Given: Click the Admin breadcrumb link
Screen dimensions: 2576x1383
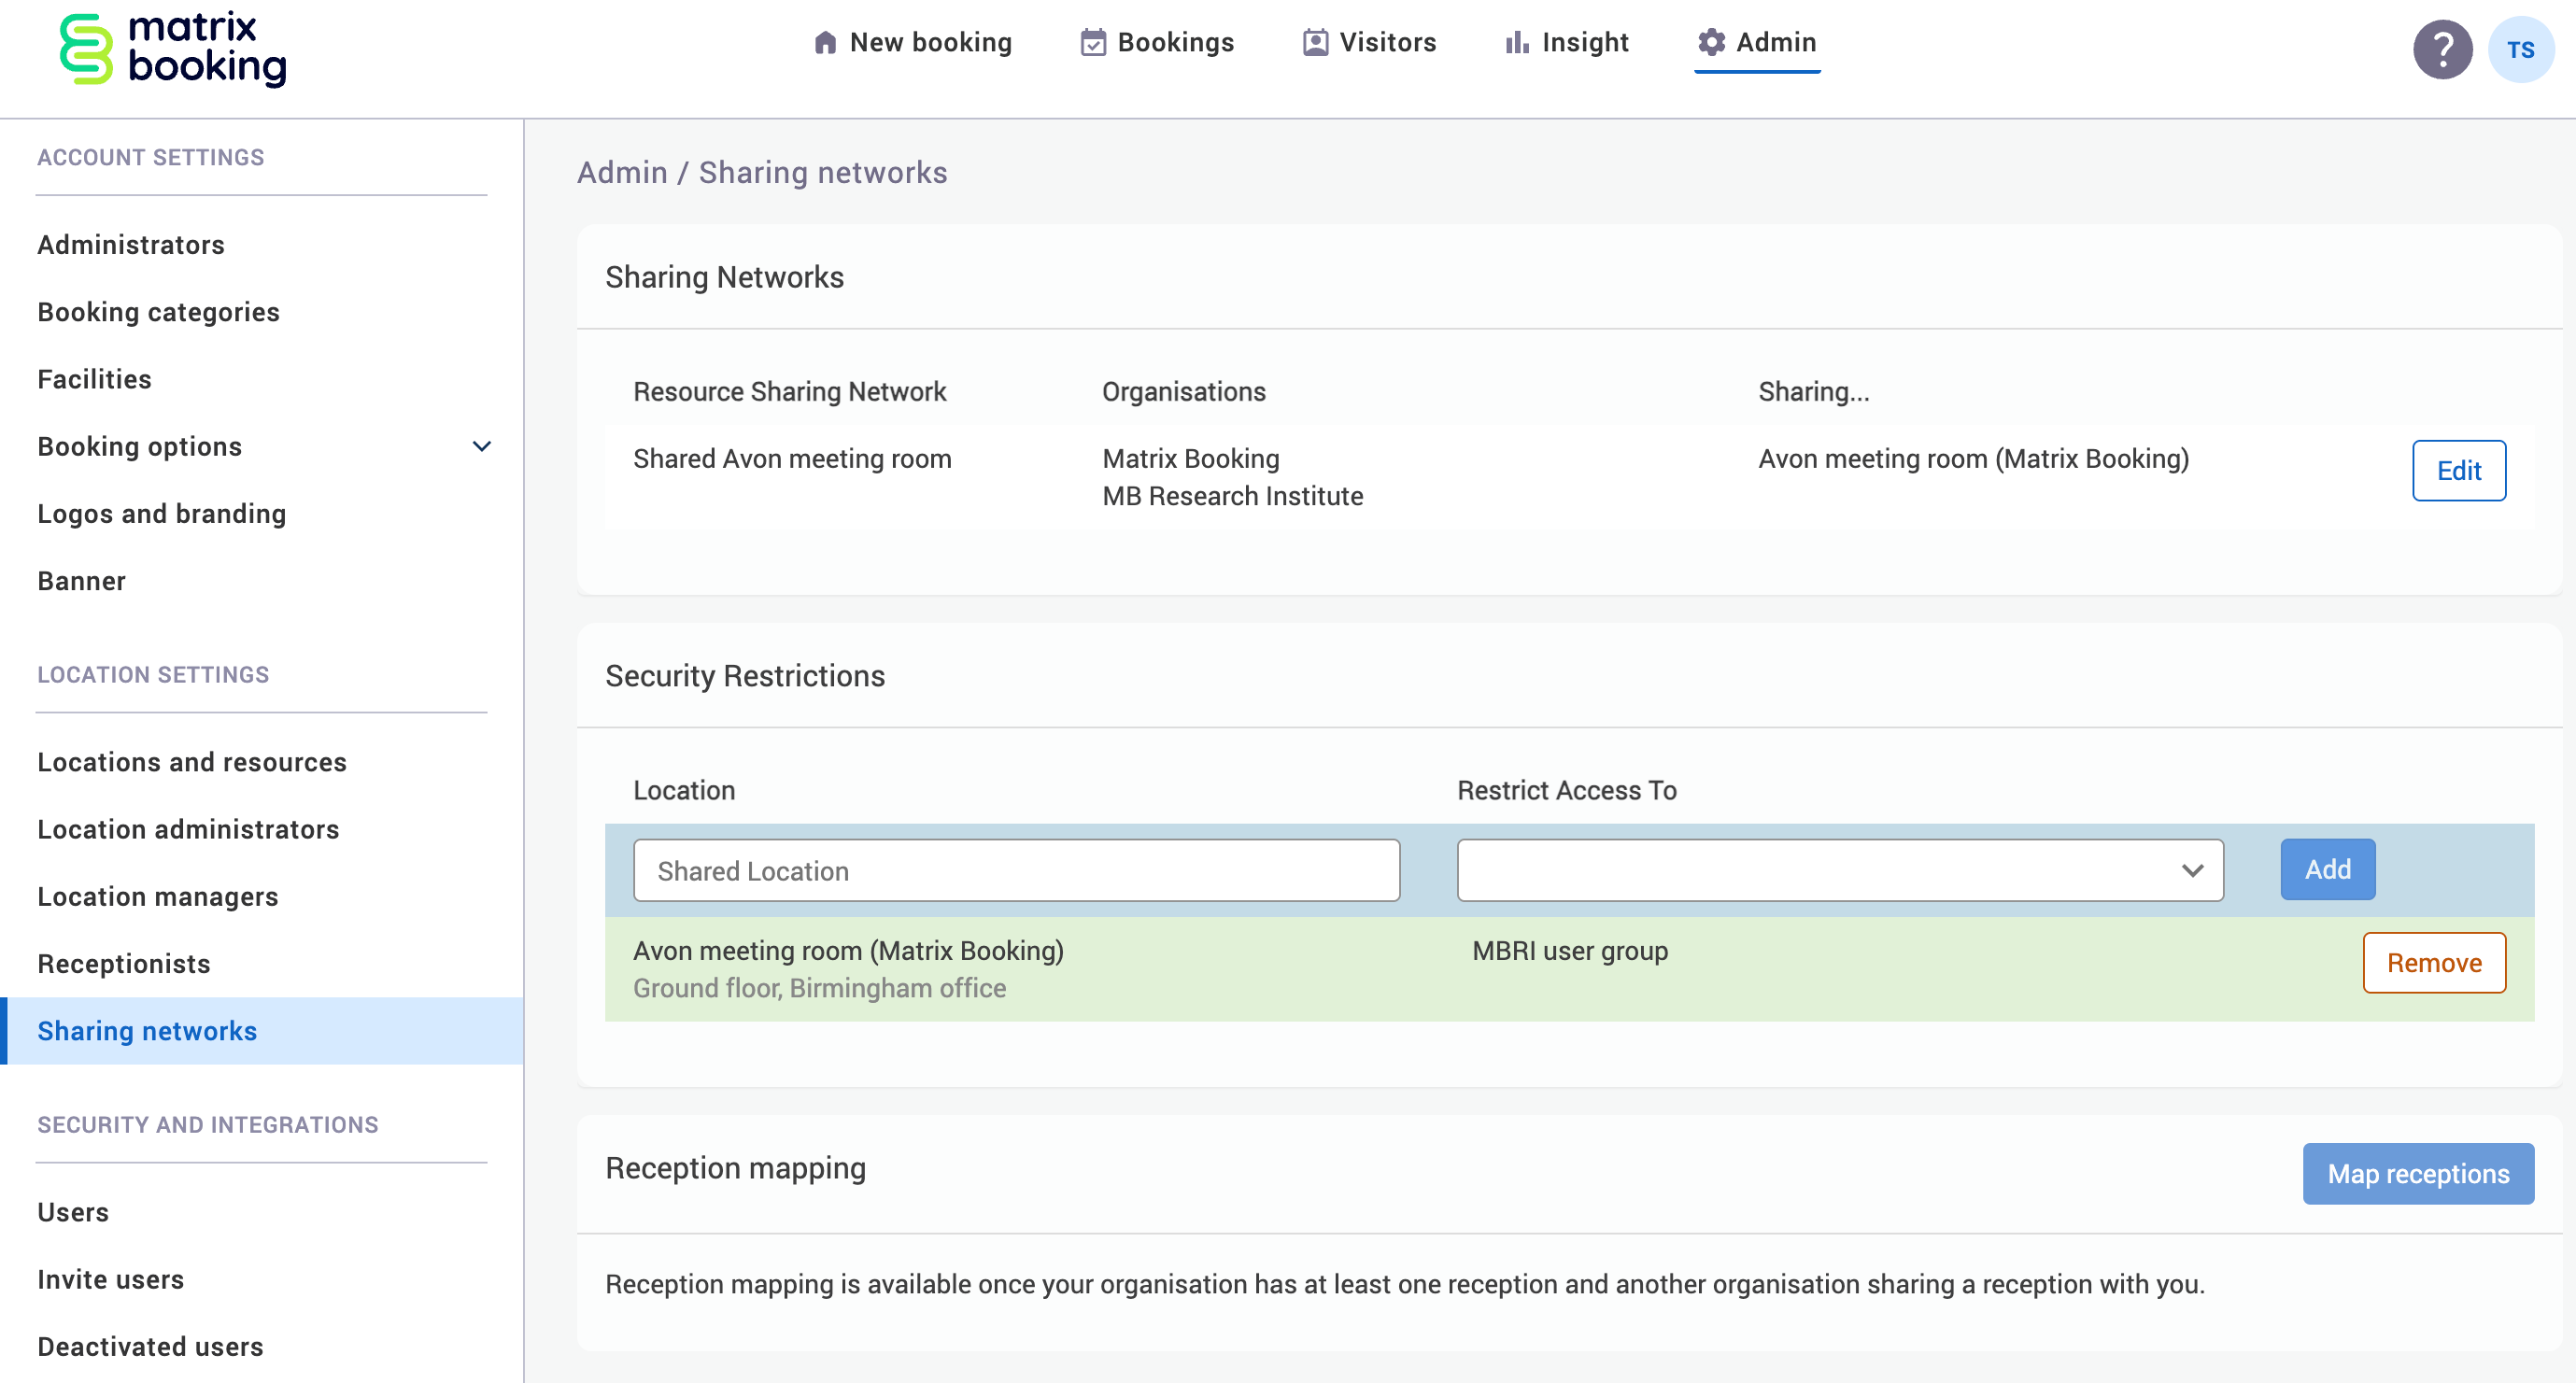Looking at the screenshot, I should pos(622,173).
